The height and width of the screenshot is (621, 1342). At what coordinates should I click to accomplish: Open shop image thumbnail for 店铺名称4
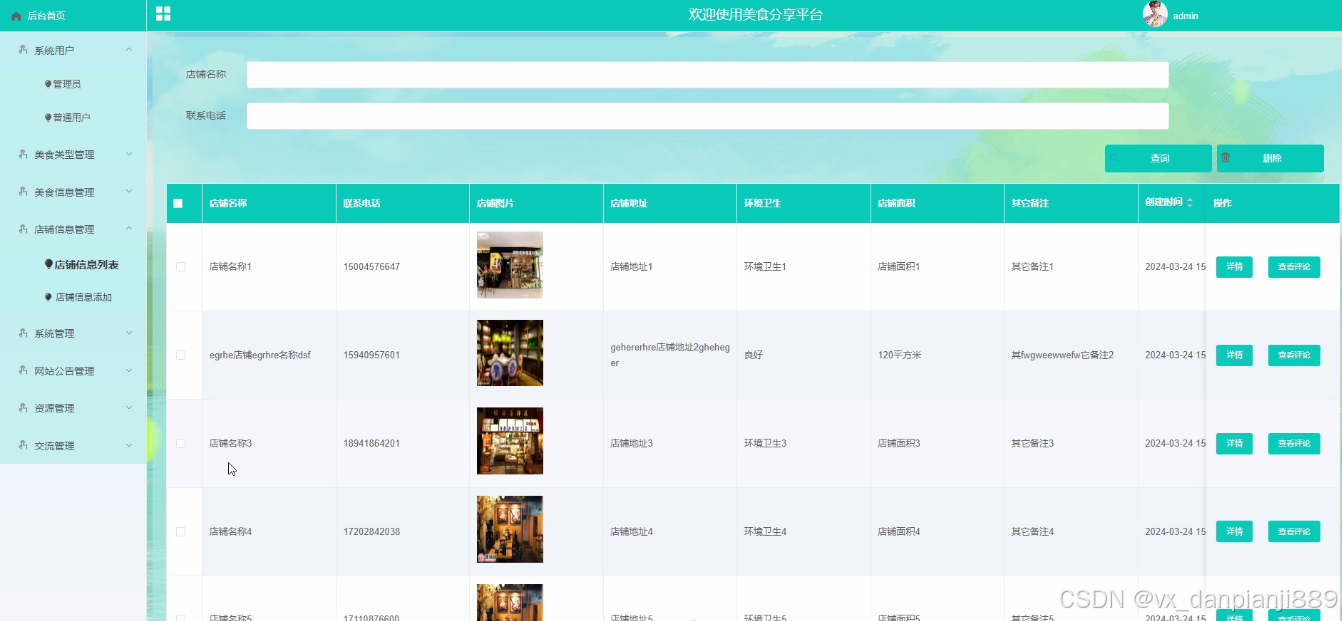click(x=510, y=529)
